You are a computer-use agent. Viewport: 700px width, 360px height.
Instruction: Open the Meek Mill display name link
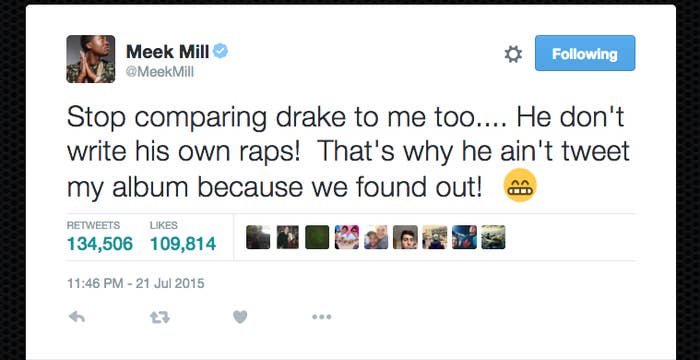(x=167, y=52)
